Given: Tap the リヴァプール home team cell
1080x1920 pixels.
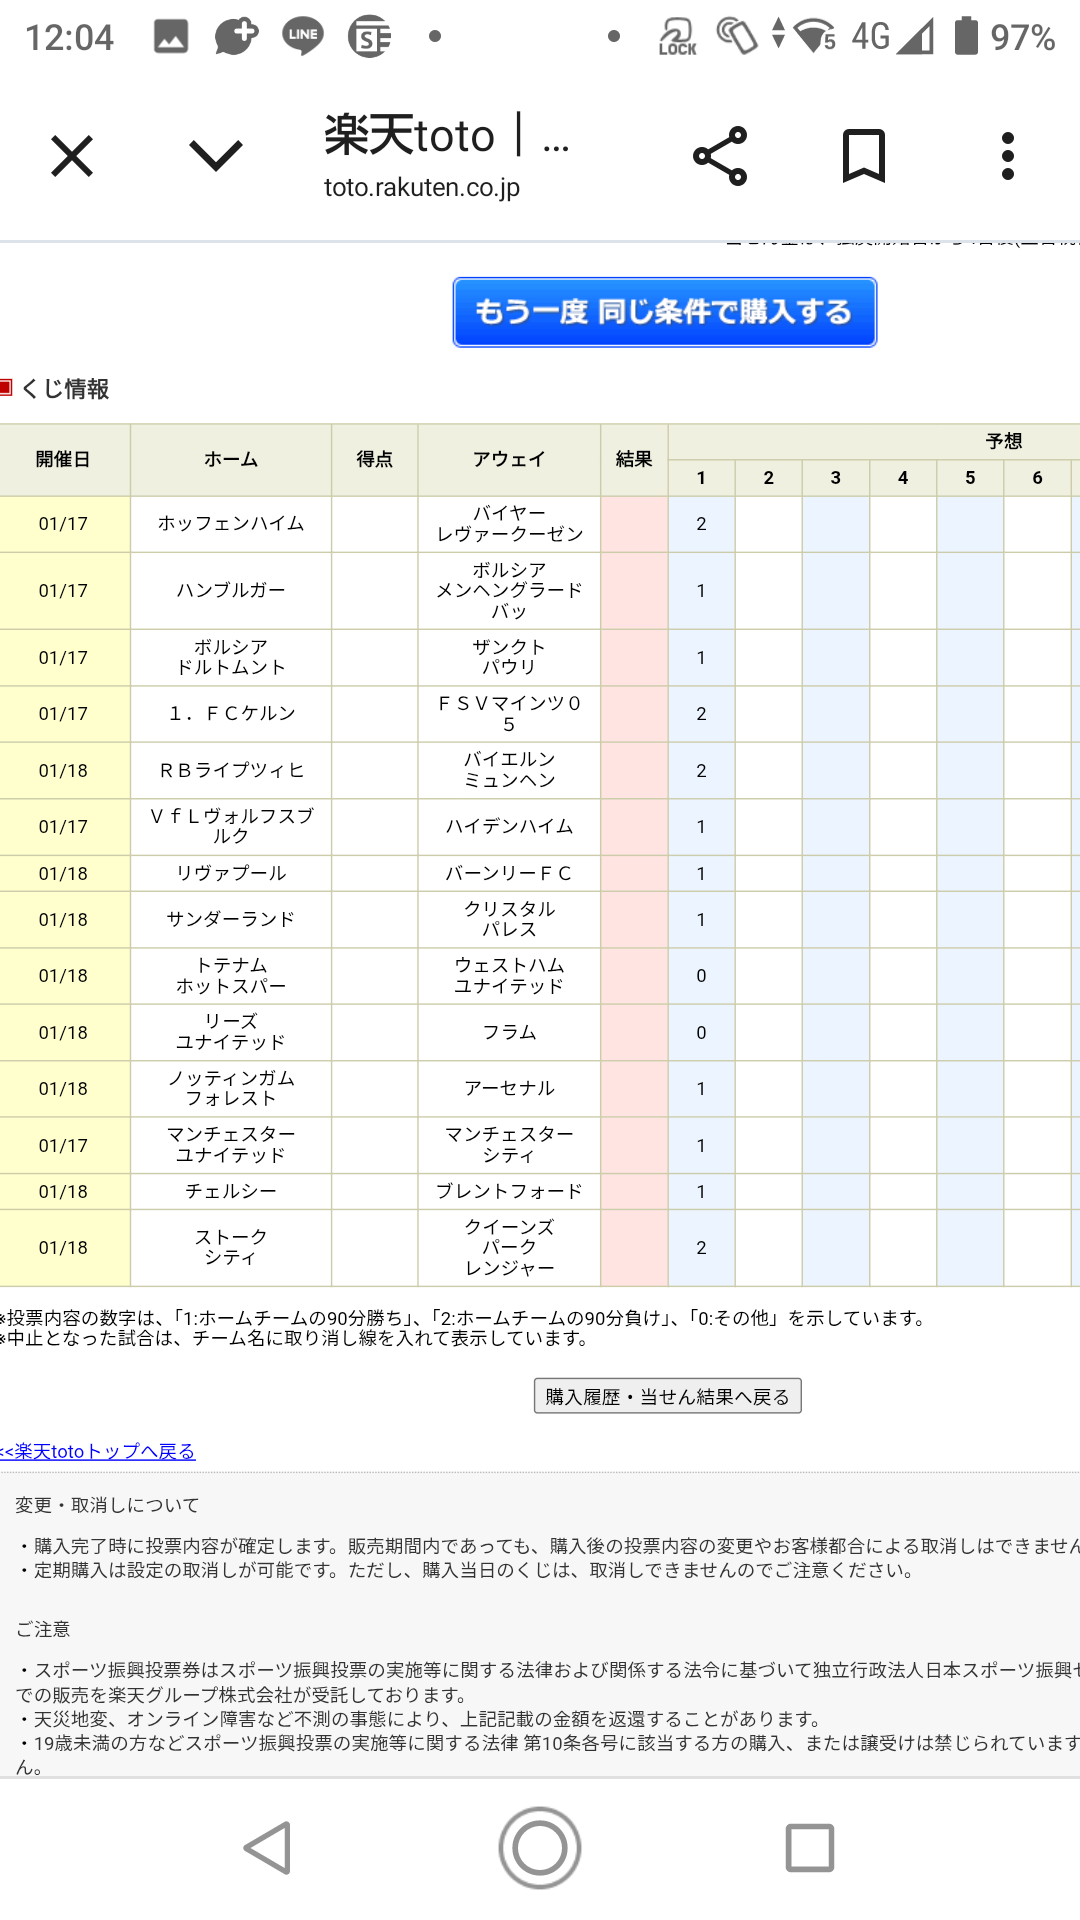Looking at the screenshot, I should 231,873.
